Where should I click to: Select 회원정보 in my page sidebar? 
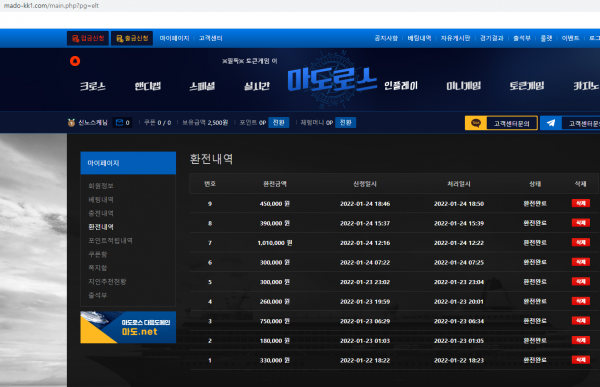pyautogui.click(x=101, y=186)
